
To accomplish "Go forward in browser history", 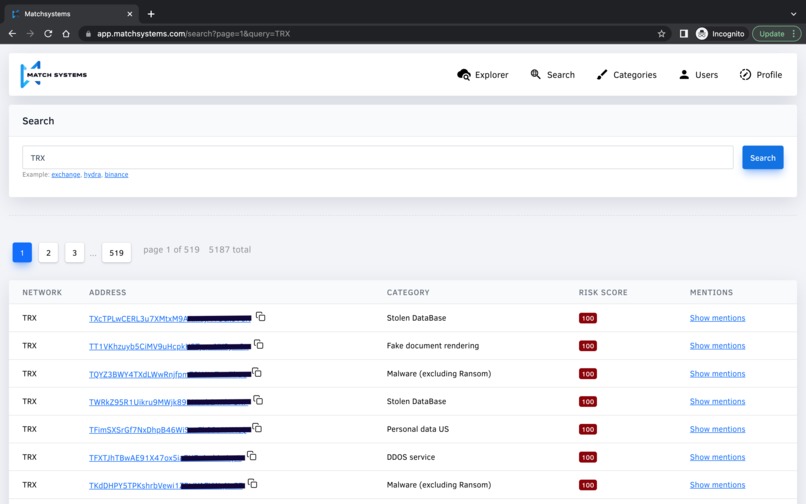I will tap(30, 33).
